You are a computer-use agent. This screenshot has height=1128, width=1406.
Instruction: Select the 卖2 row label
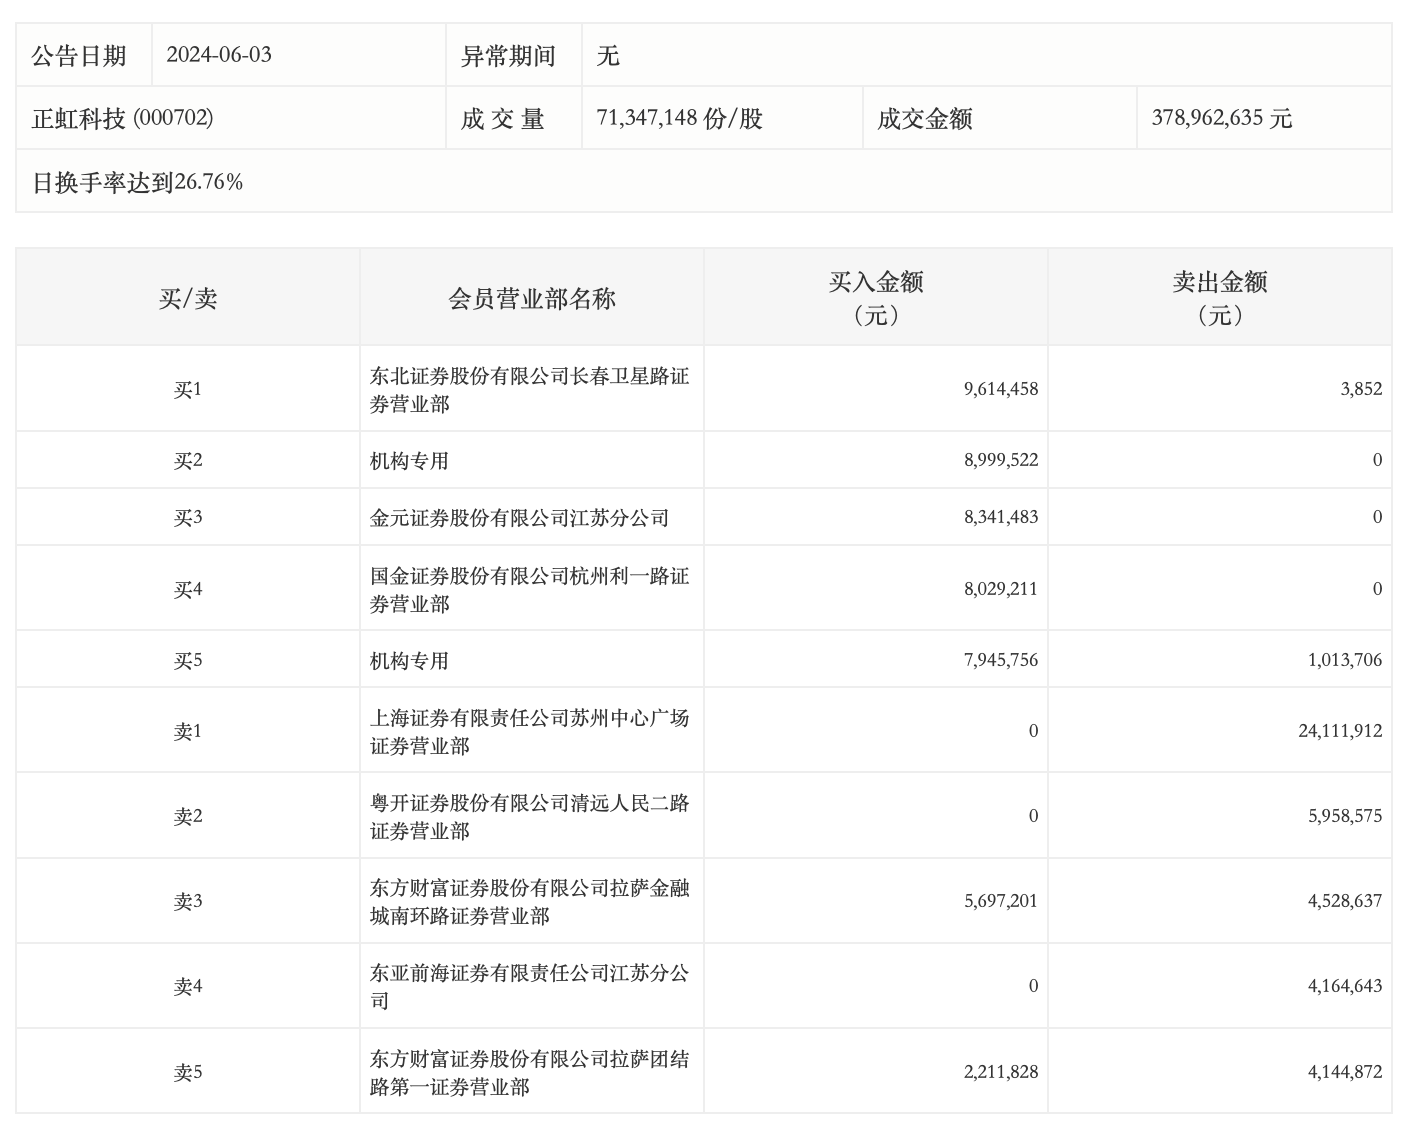(188, 816)
